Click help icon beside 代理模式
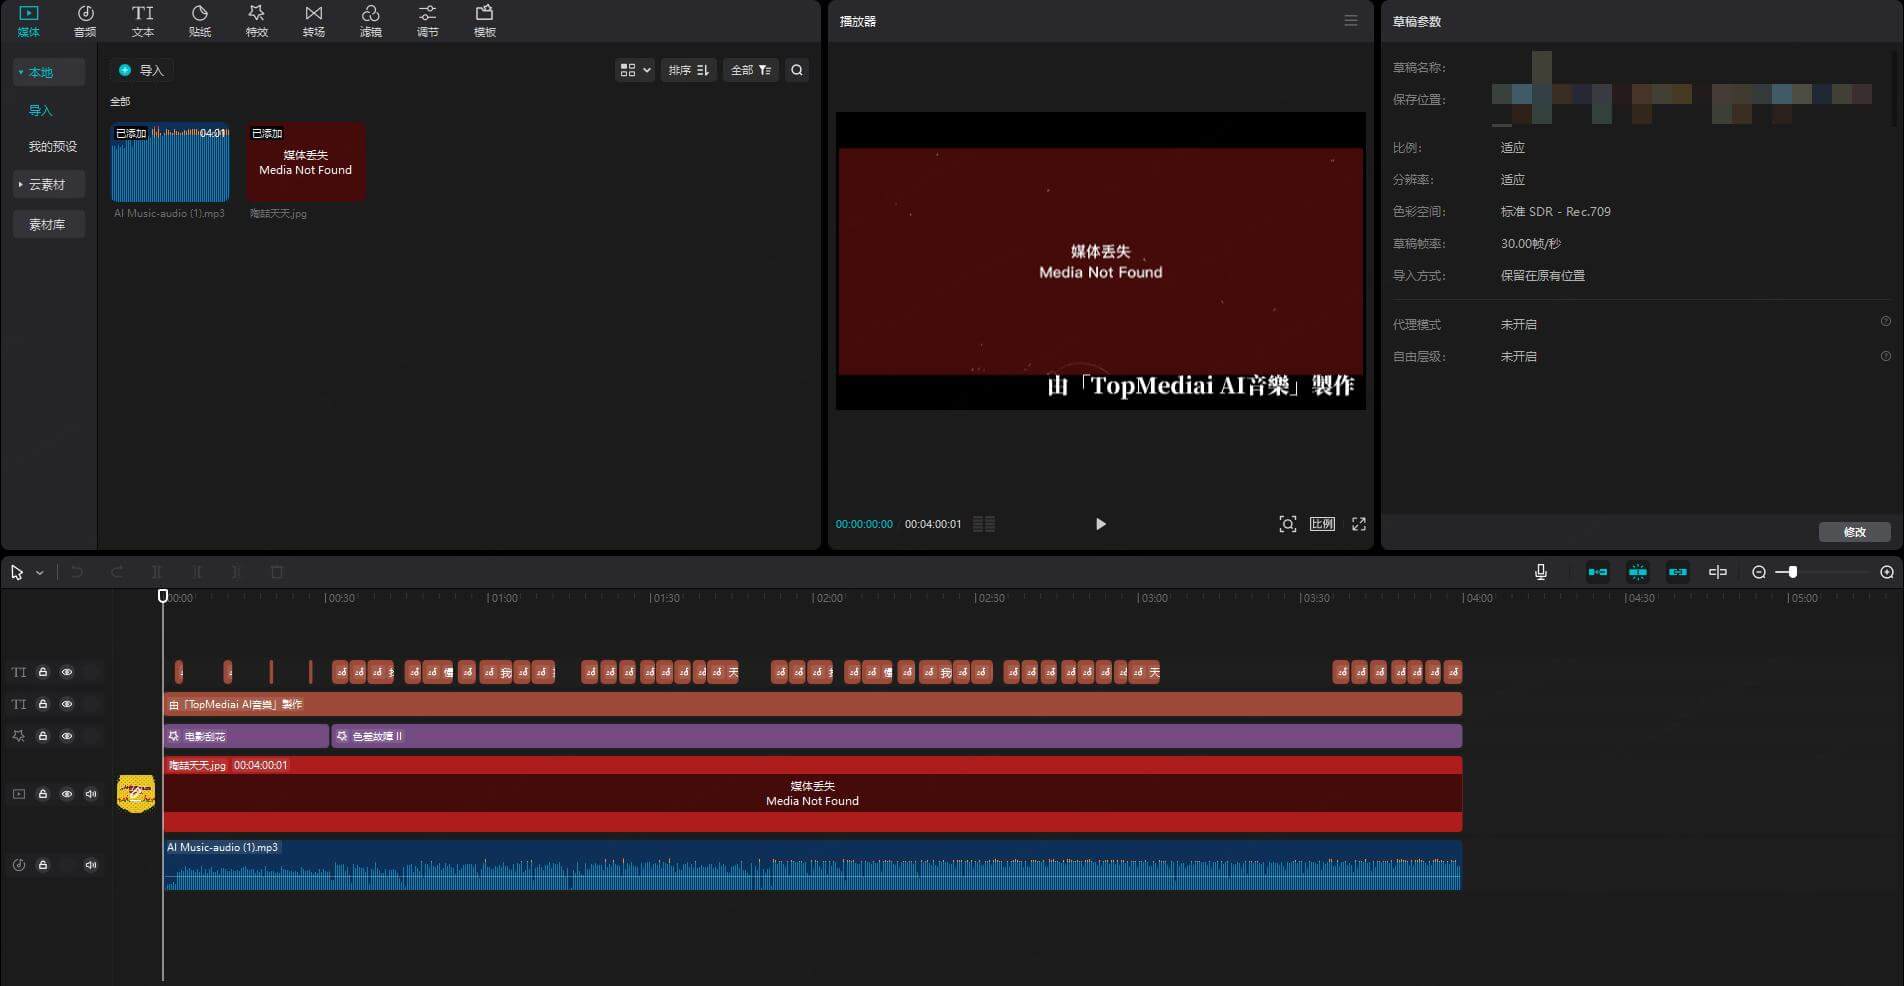 pos(1886,322)
